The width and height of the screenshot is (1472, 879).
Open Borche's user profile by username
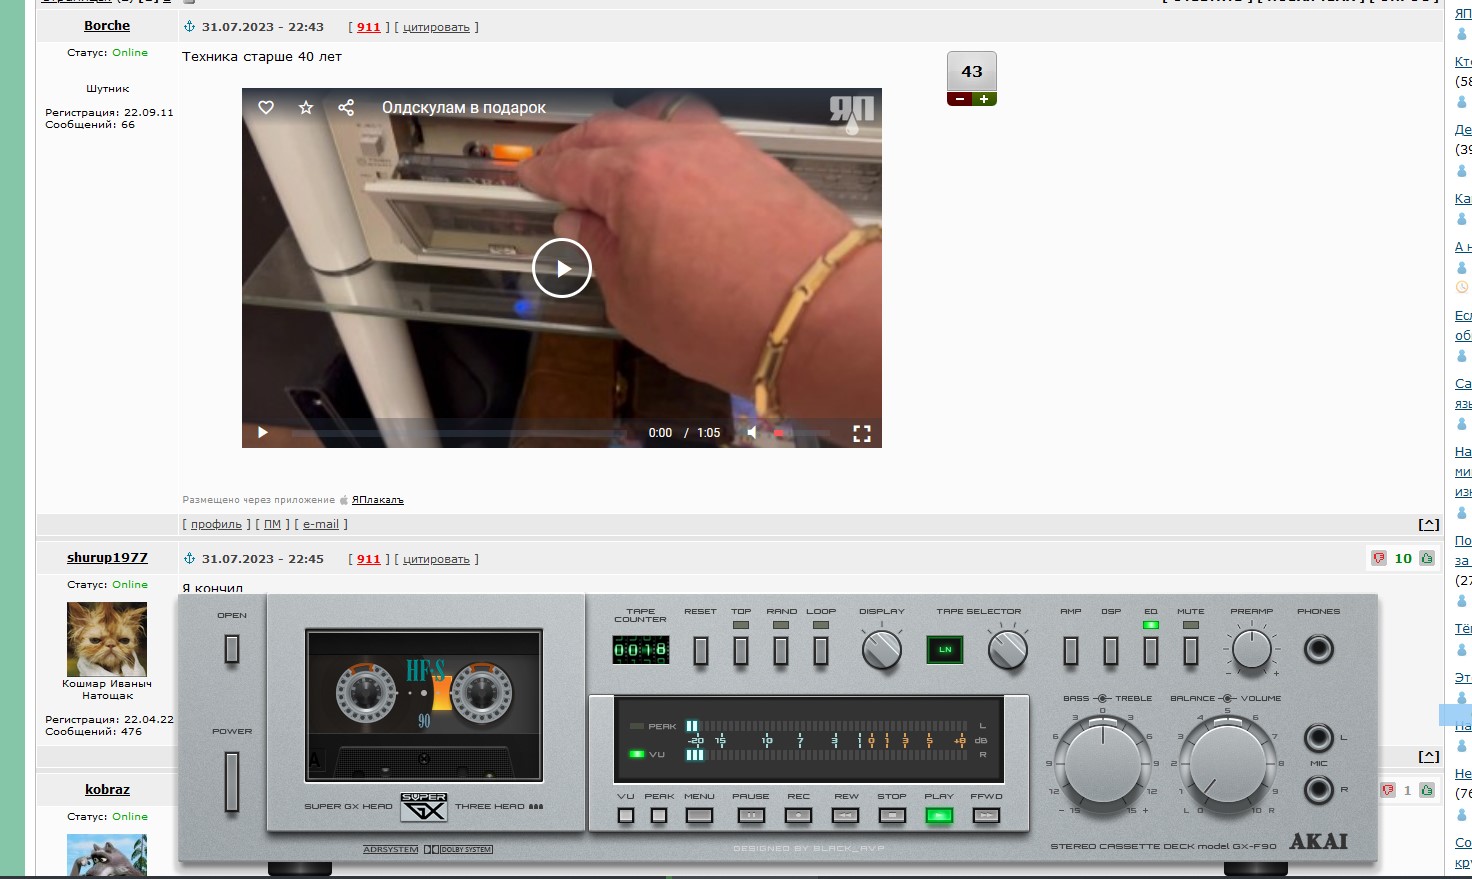107,25
